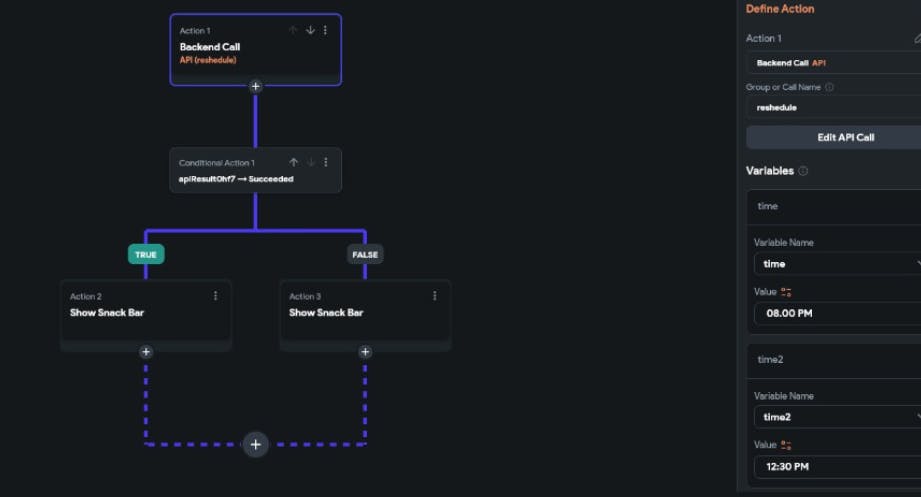Click the variable-binding icon beside time2 Value
This screenshot has height=497, width=921.
tap(786, 445)
